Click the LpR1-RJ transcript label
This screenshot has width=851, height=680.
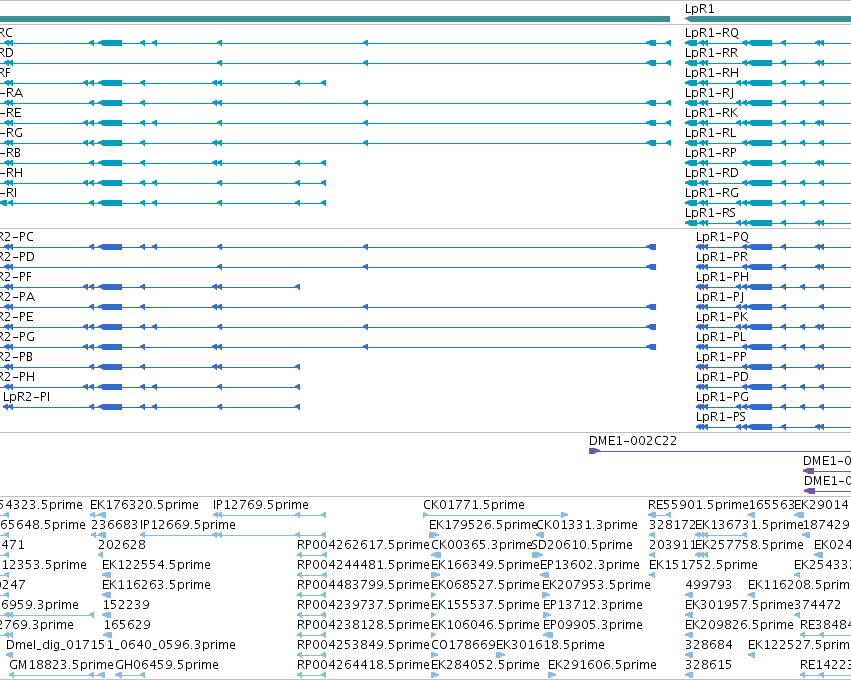(709, 93)
